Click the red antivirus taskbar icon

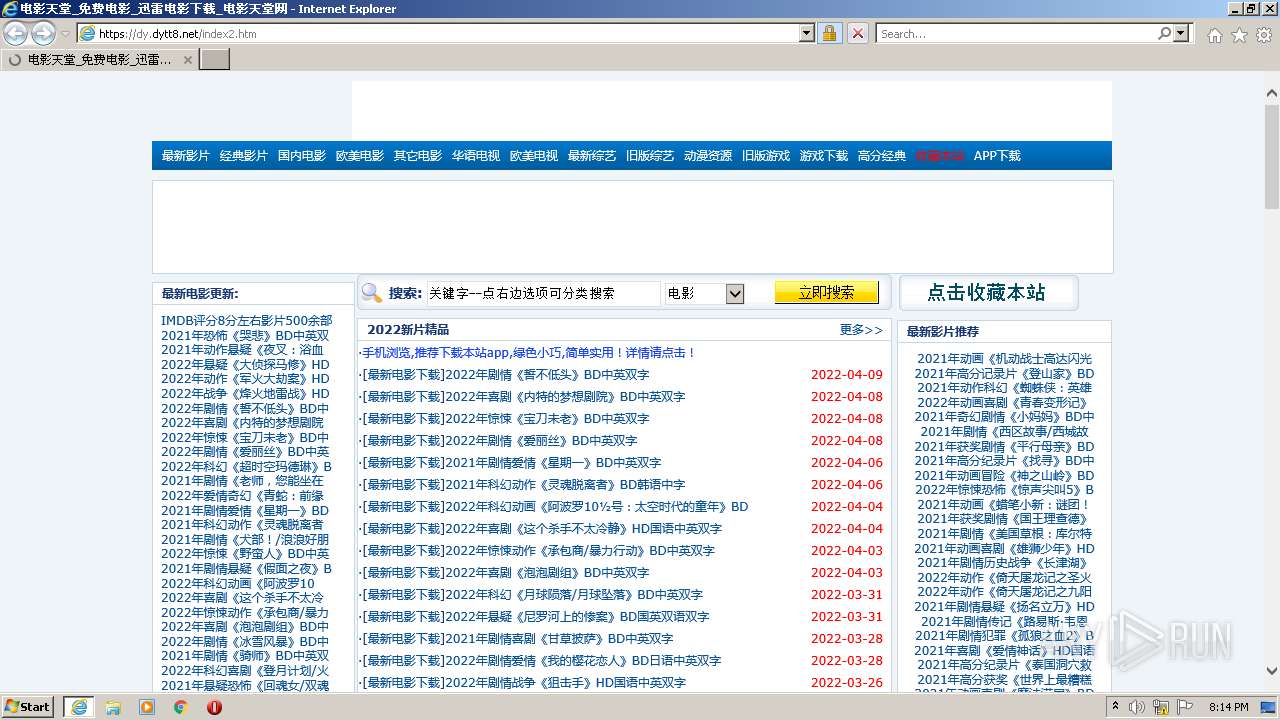(x=214, y=707)
